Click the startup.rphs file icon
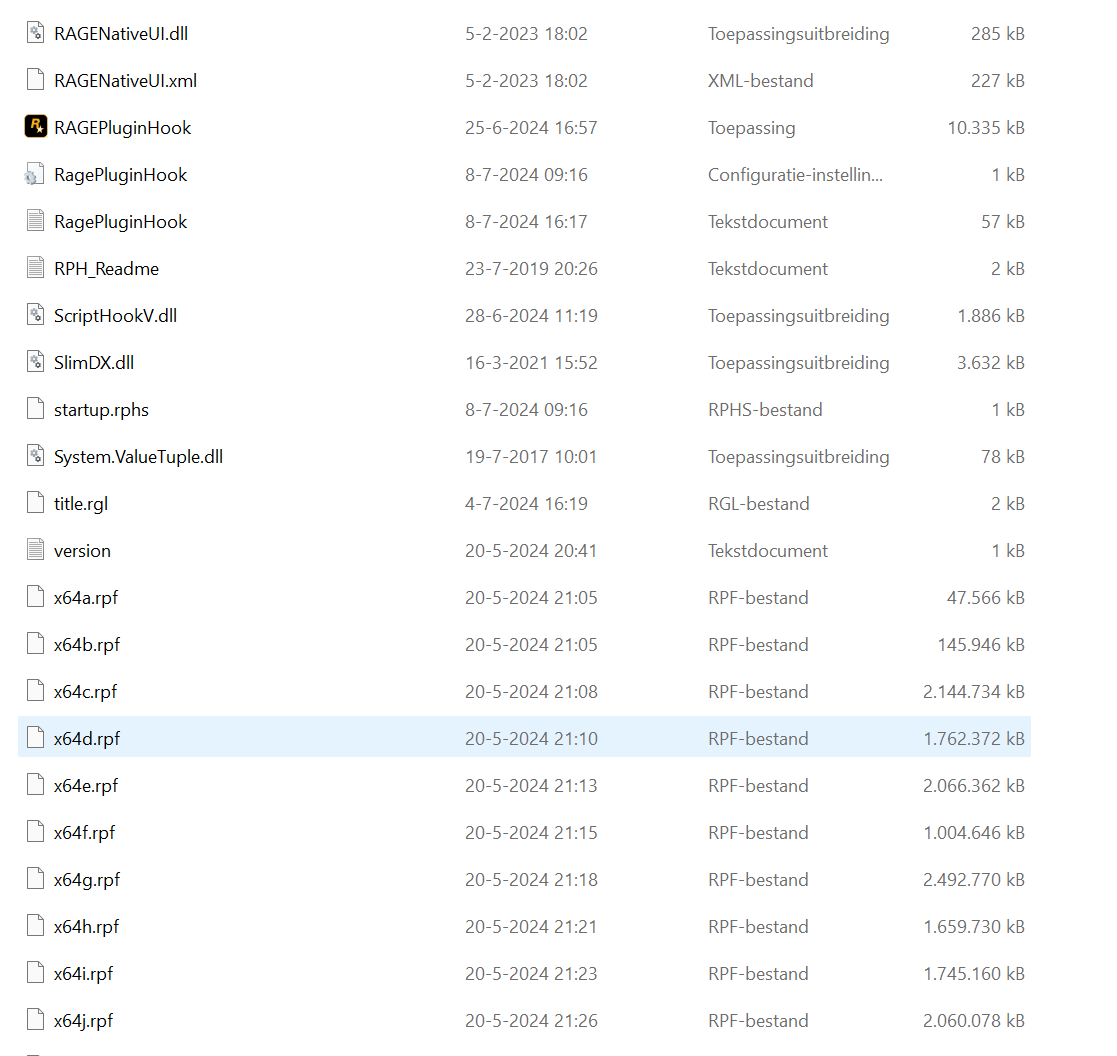 point(36,409)
